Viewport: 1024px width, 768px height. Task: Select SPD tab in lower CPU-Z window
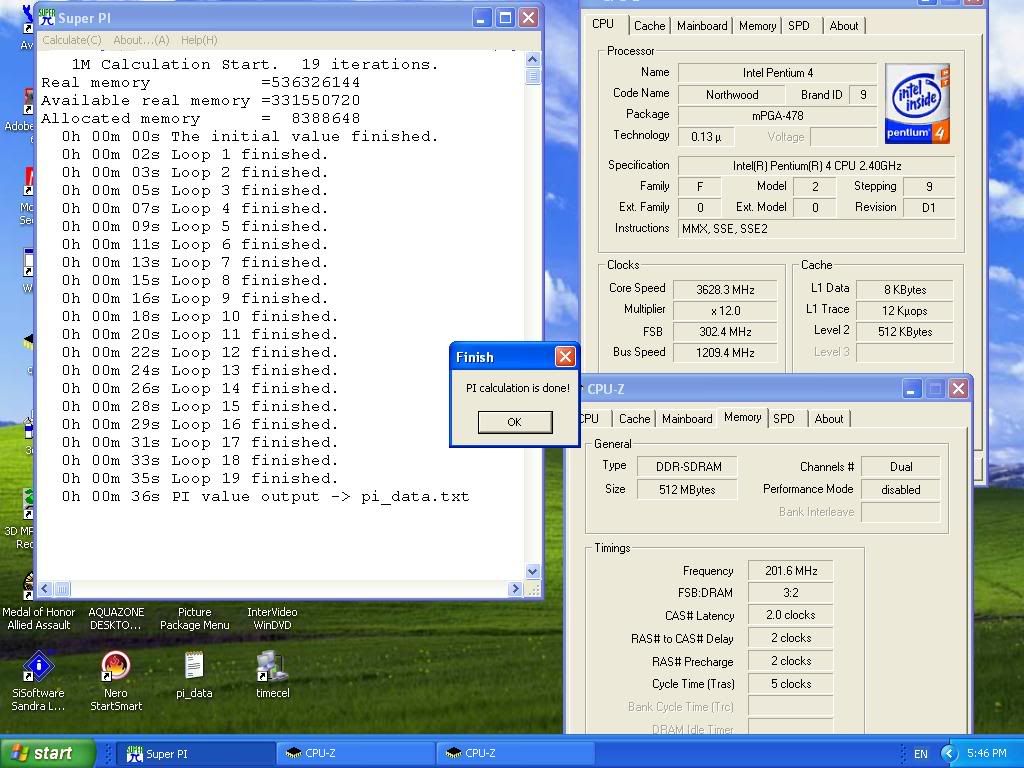784,419
